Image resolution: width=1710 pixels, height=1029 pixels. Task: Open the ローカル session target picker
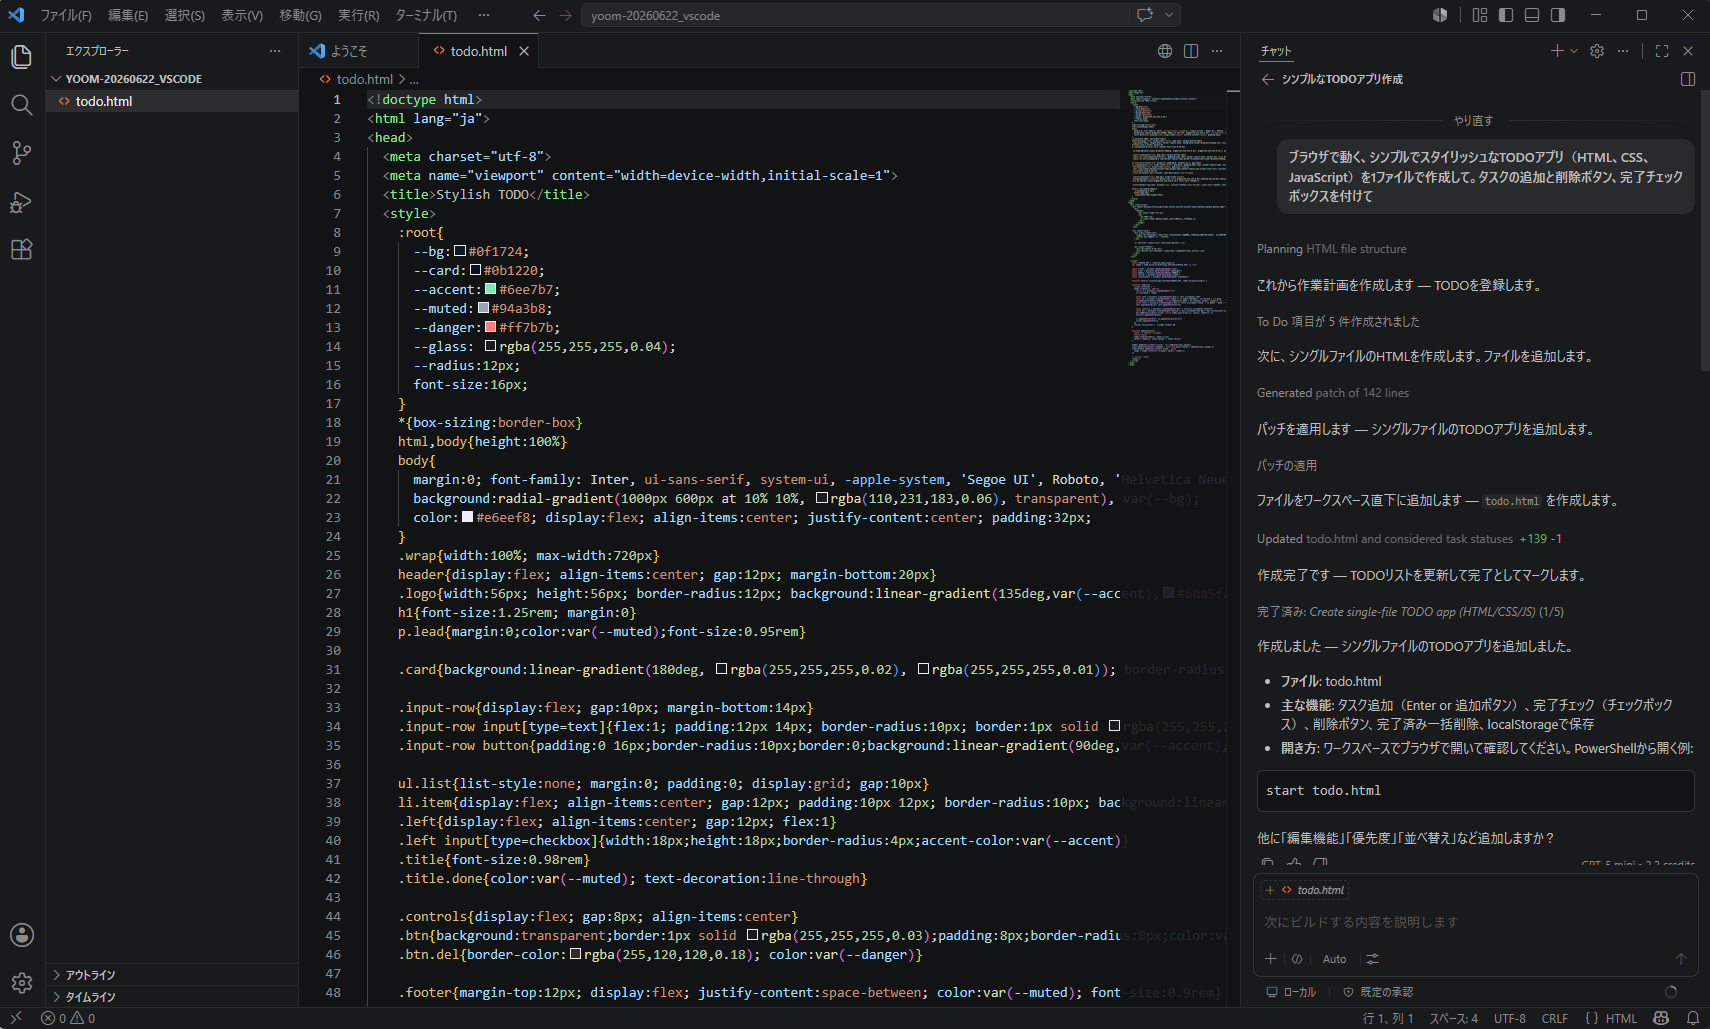[1291, 992]
